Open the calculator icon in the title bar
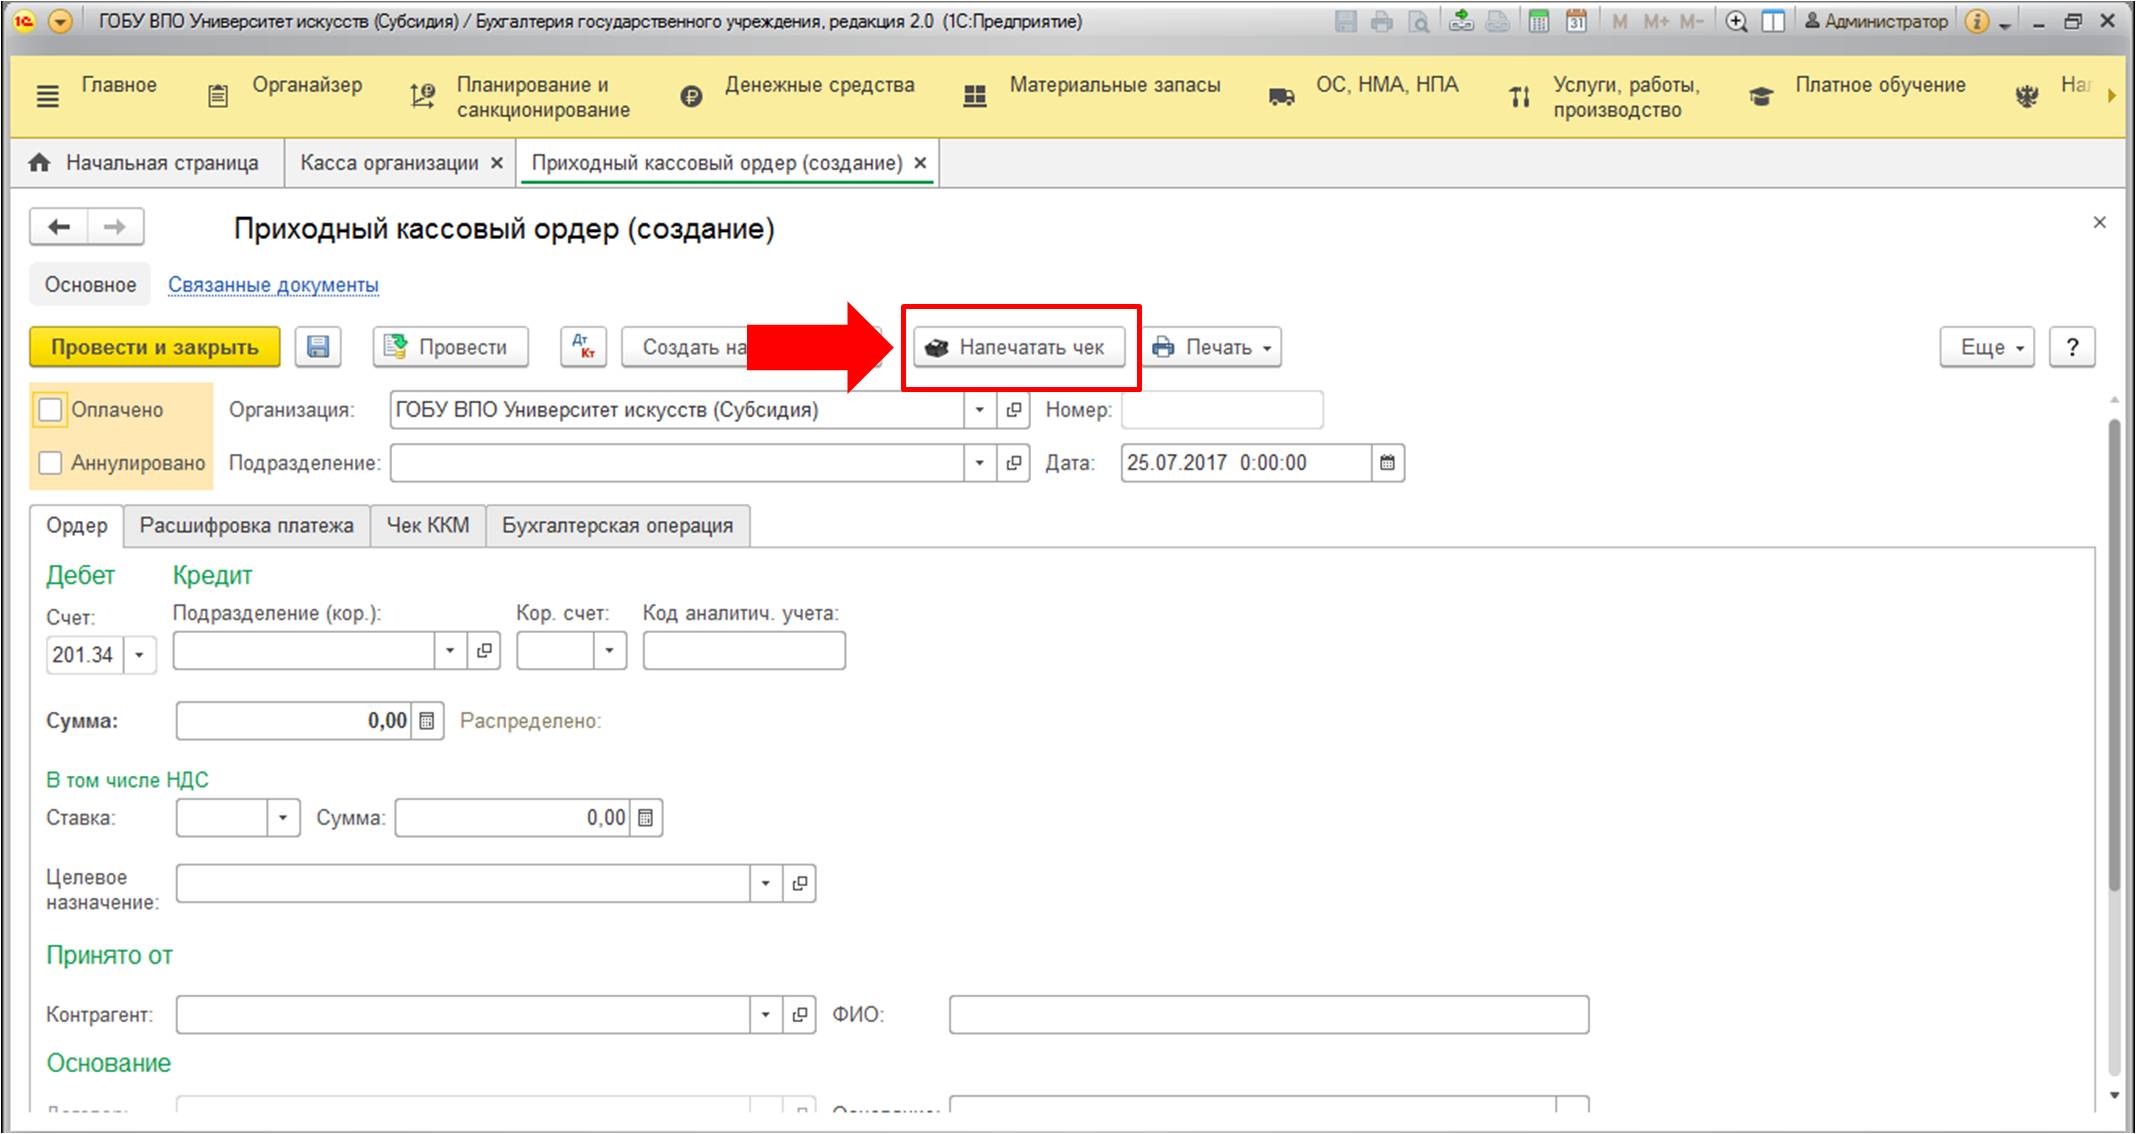The image size is (2136, 1134). coord(1539,21)
